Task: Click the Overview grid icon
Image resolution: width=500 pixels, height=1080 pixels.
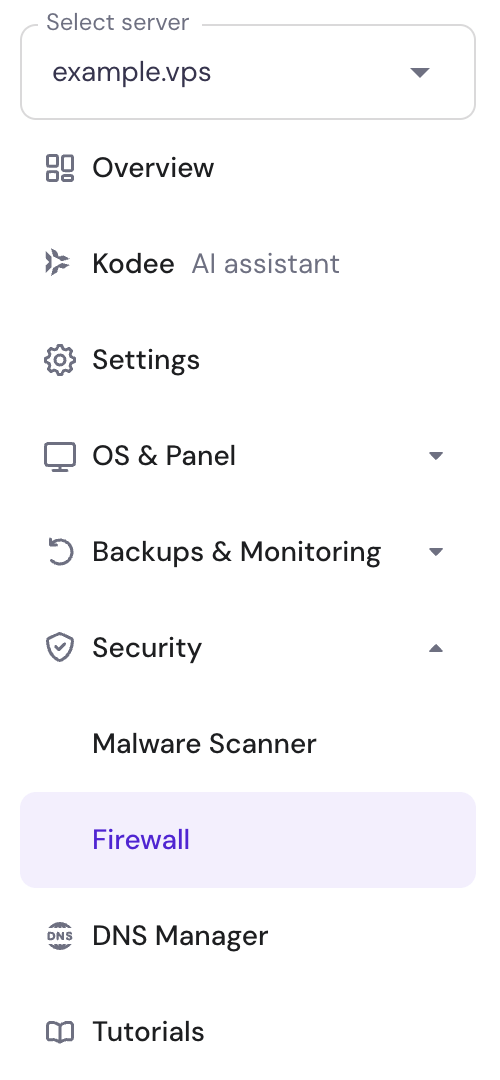Action: pos(60,168)
